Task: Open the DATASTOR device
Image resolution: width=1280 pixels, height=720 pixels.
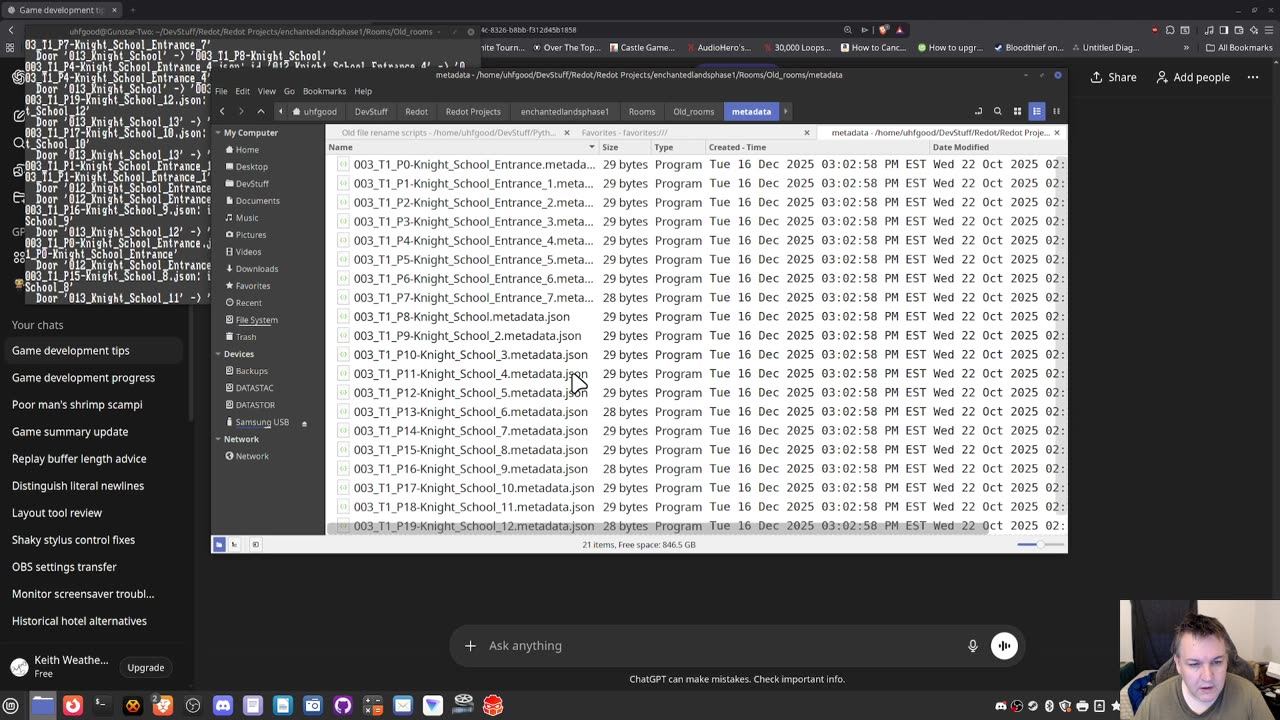Action: tap(255, 405)
